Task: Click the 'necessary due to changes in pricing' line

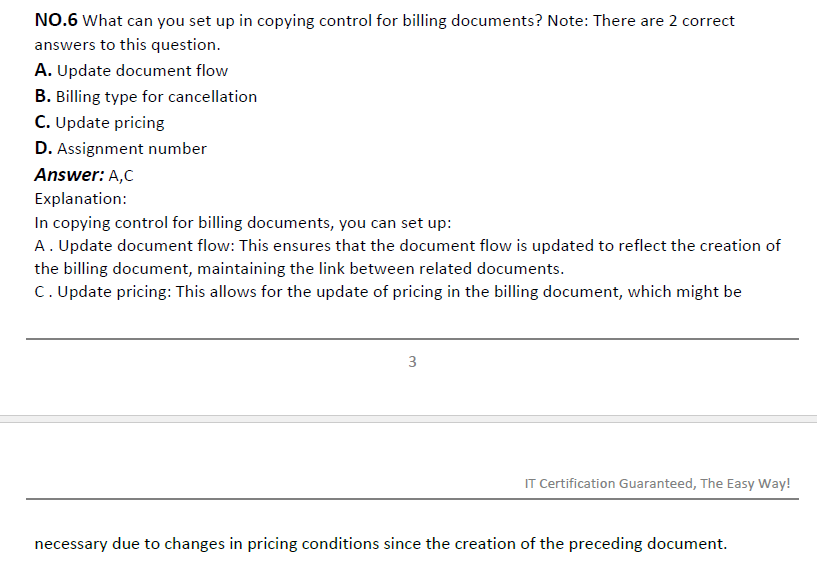Action: (x=381, y=544)
